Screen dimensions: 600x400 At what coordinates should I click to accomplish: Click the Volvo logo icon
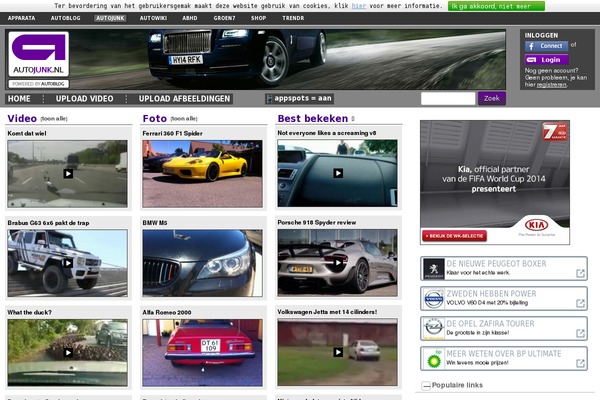point(434,299)
